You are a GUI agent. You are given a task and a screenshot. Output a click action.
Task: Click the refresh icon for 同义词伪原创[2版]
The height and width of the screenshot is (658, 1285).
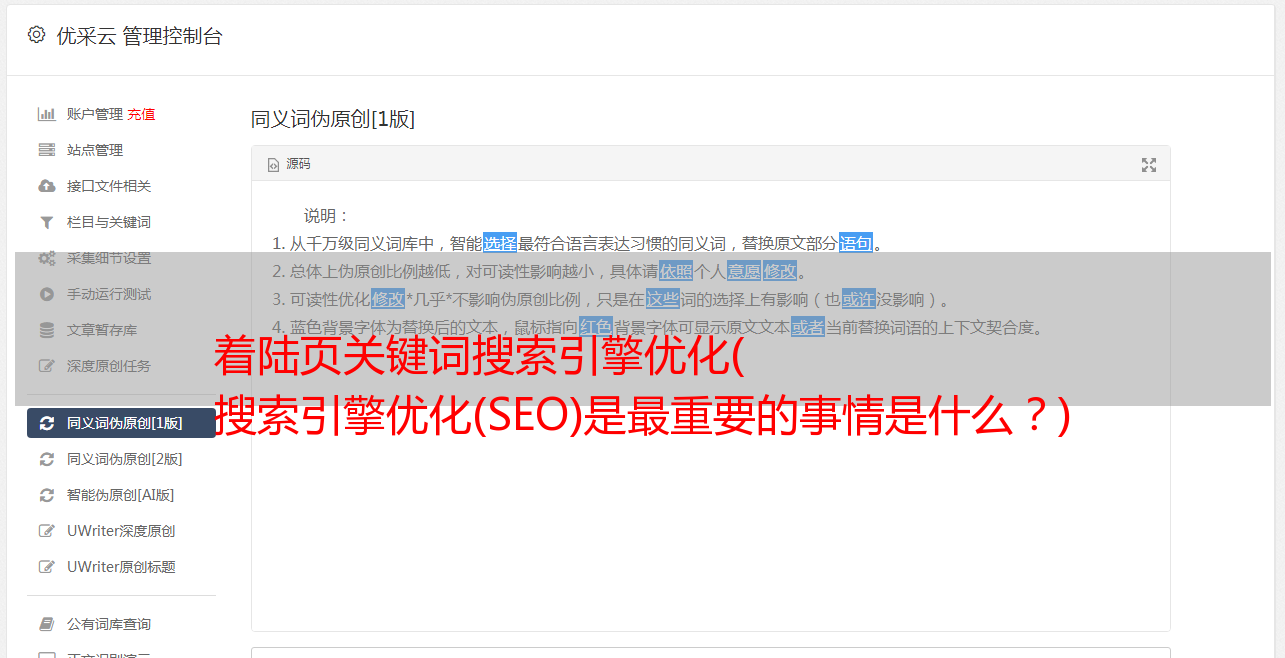[46, 459]
